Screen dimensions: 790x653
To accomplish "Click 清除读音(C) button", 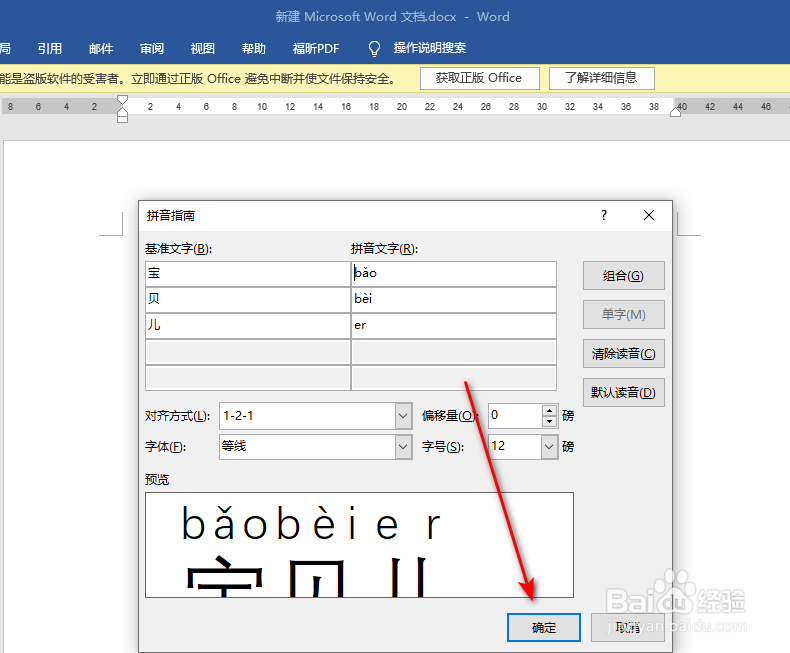I will (x=624, y=354).
